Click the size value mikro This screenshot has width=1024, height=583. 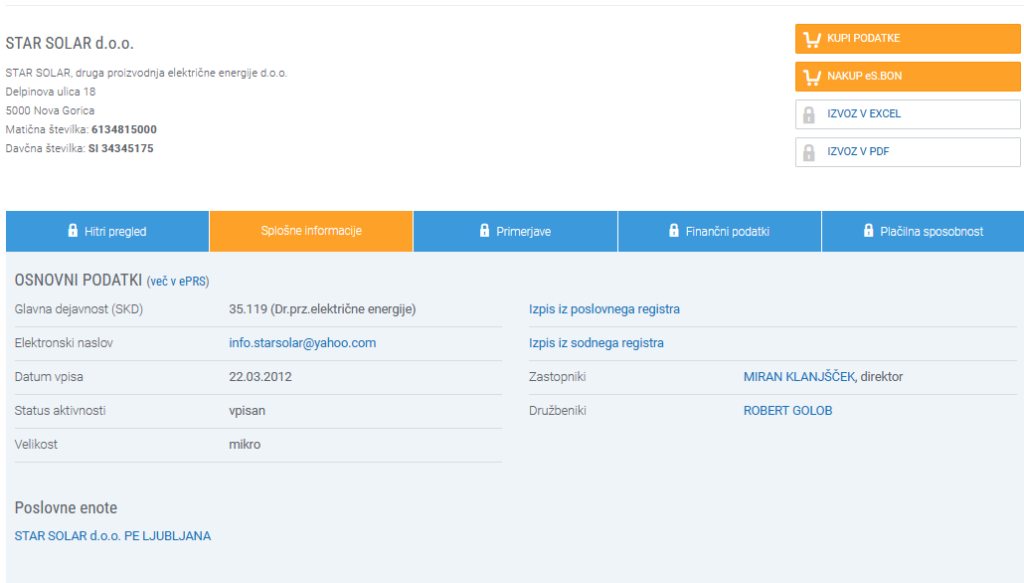(x=244, y=445)
